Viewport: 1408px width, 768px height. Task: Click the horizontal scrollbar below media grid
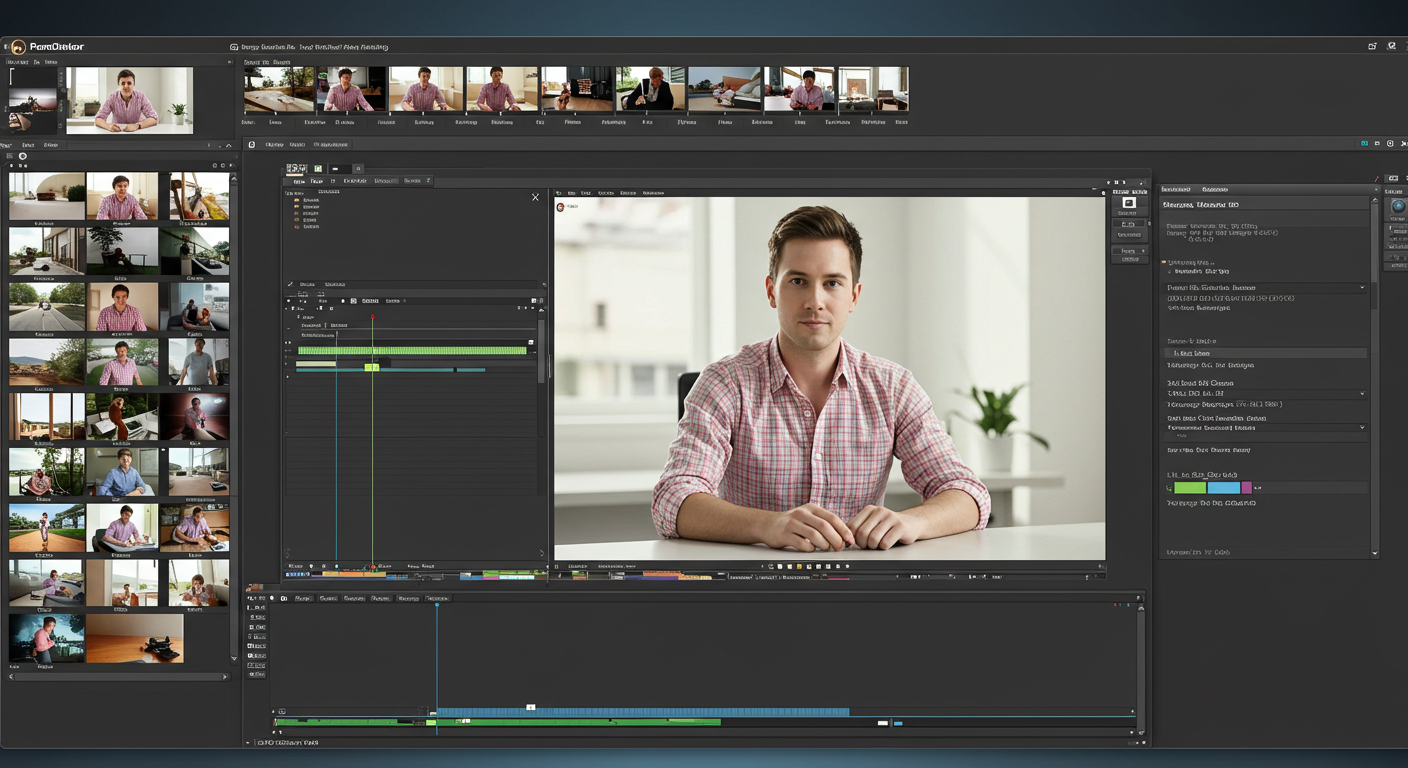coord(118,677)
